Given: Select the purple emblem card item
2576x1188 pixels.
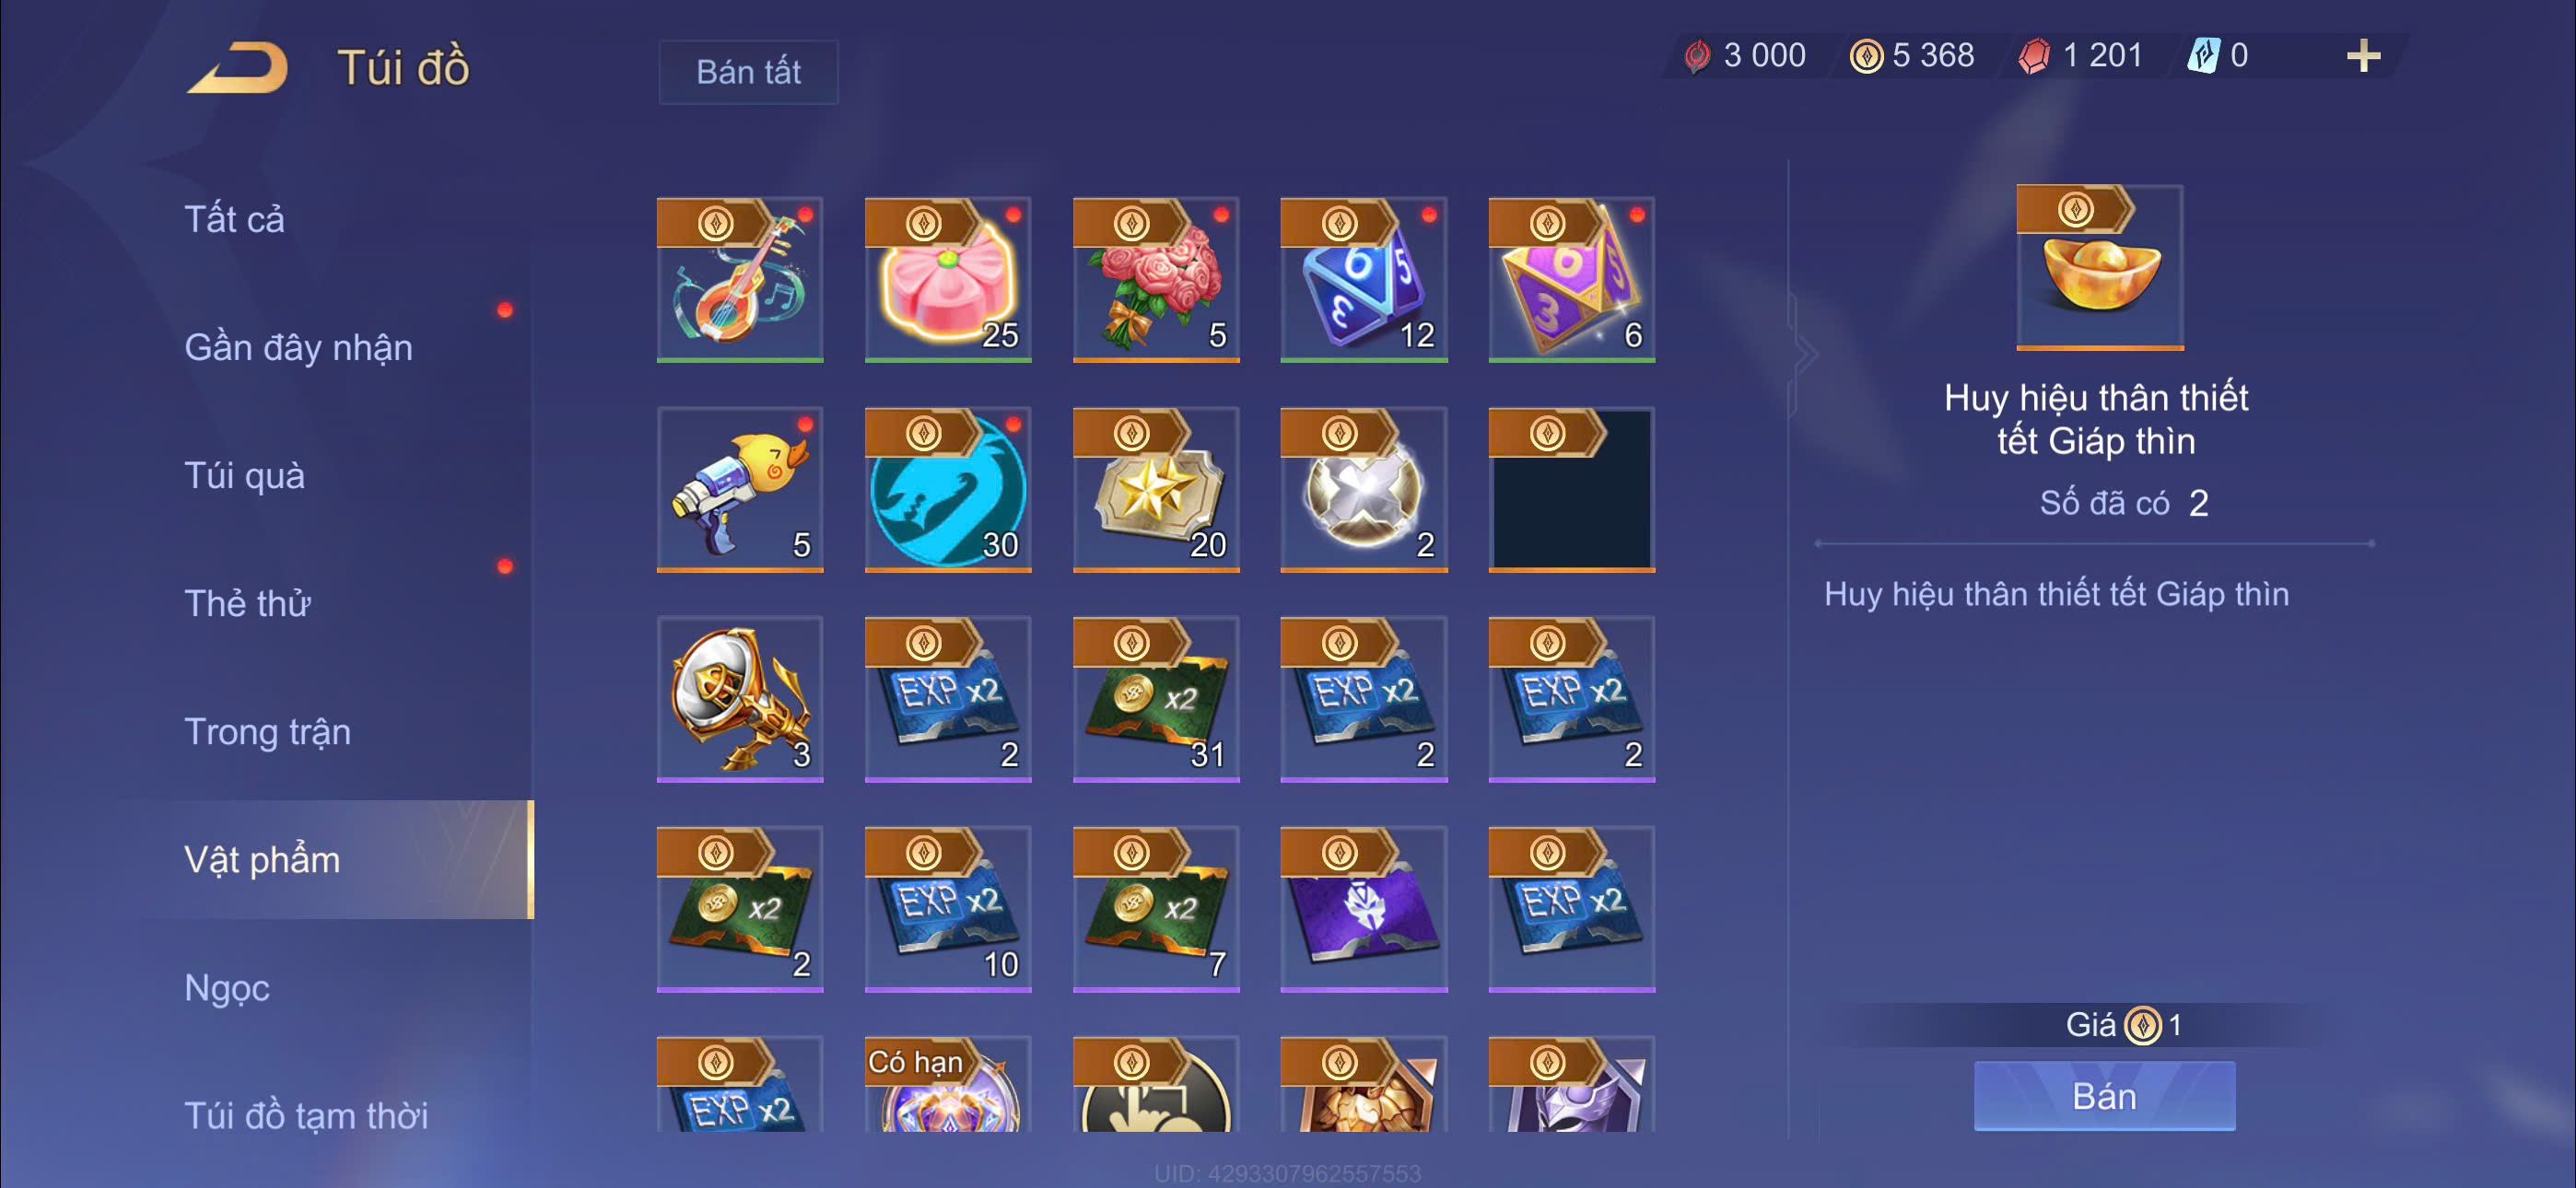Looking at the screenshot, I should [1363, 909].
